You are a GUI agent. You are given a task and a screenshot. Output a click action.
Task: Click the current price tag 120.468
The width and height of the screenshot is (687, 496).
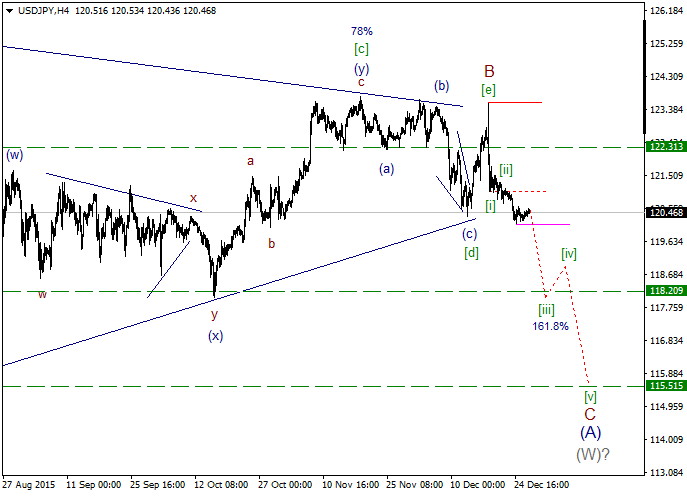point(666,213)
